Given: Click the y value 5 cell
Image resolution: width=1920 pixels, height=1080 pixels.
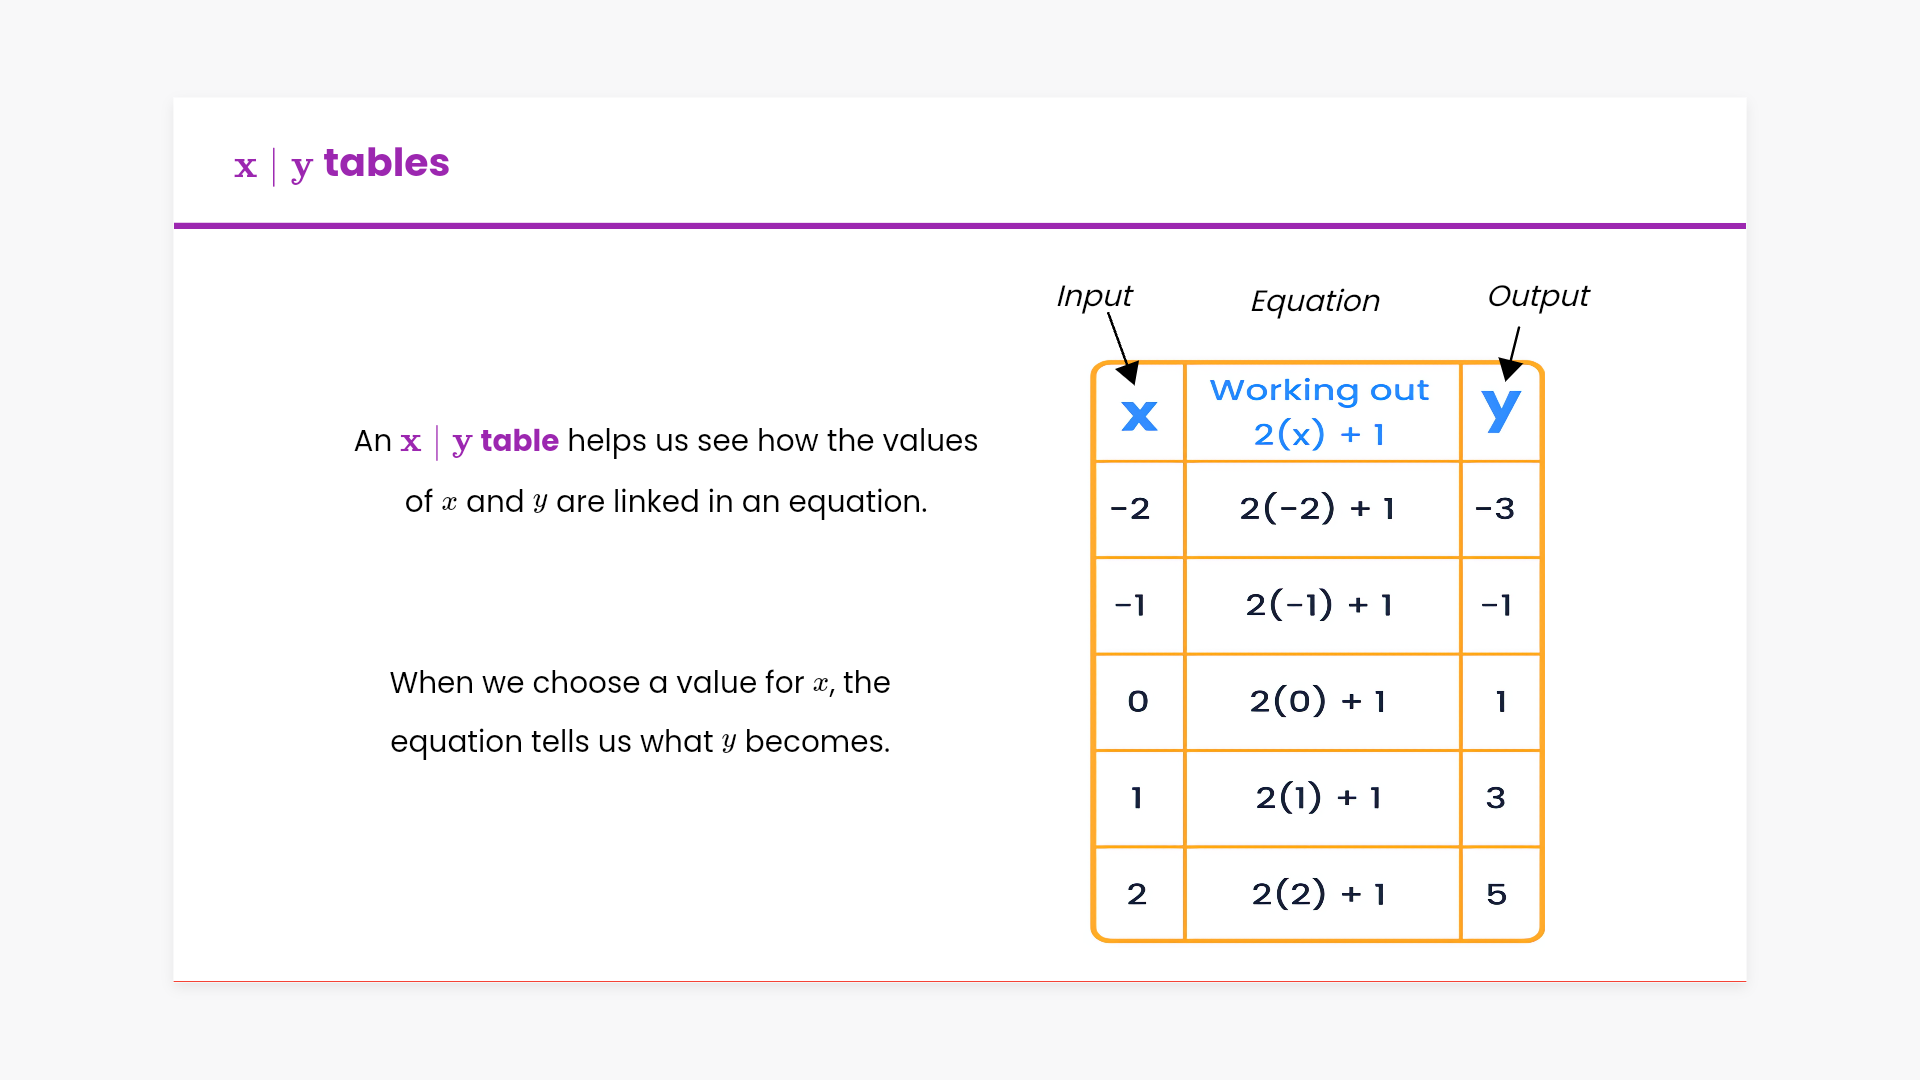Looking at the screenshot, I should (1496, 894).
